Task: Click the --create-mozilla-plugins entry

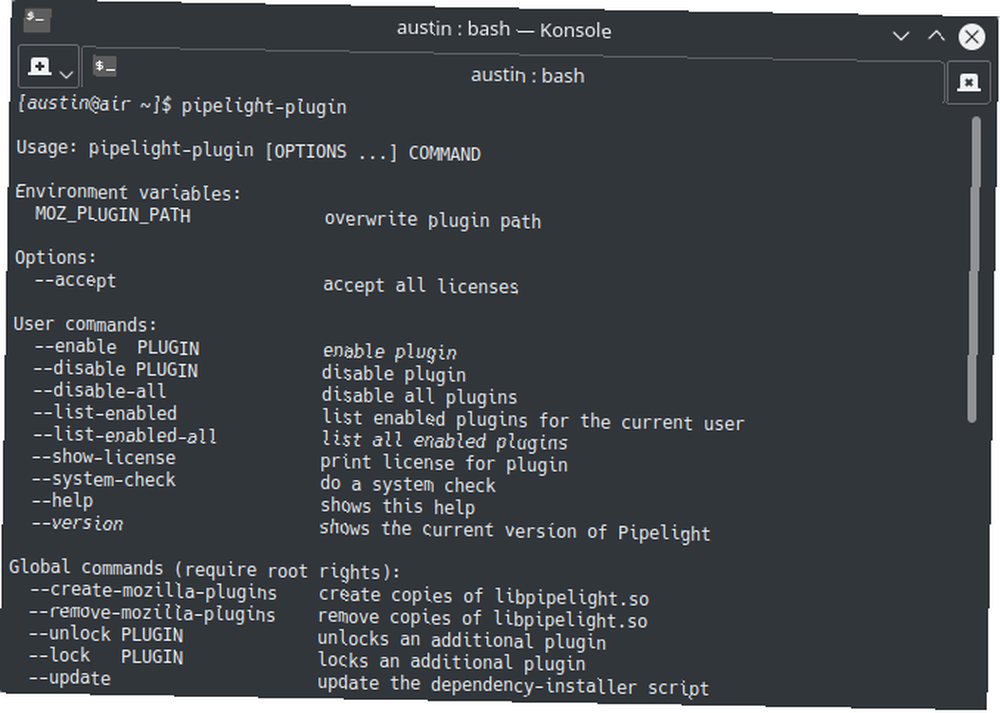Action: click(154, 591)
